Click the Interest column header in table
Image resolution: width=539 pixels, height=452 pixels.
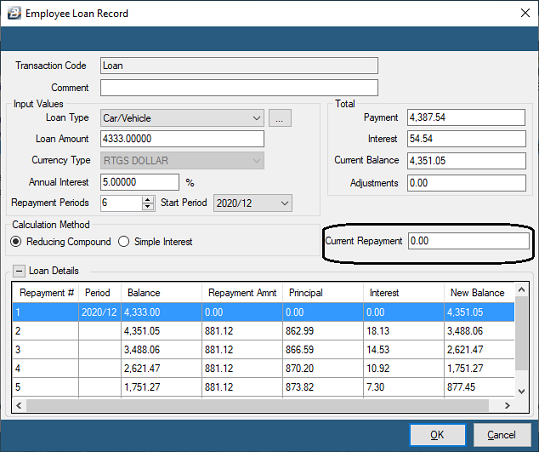tap(404, 293)
